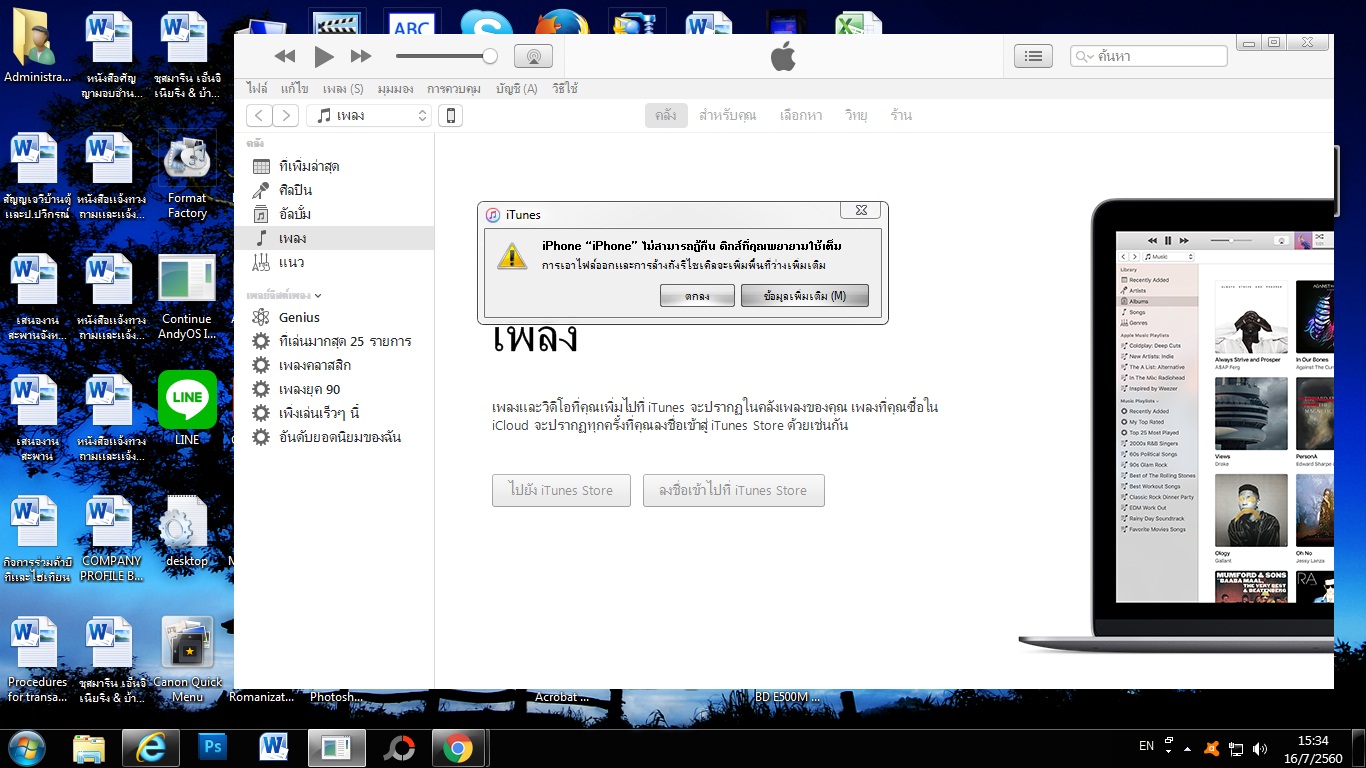Click ลงชื่อเข้าไปที่ iTunes Store button
Image resolution: width=1366 pixels, height=768 pixels.
733,490
